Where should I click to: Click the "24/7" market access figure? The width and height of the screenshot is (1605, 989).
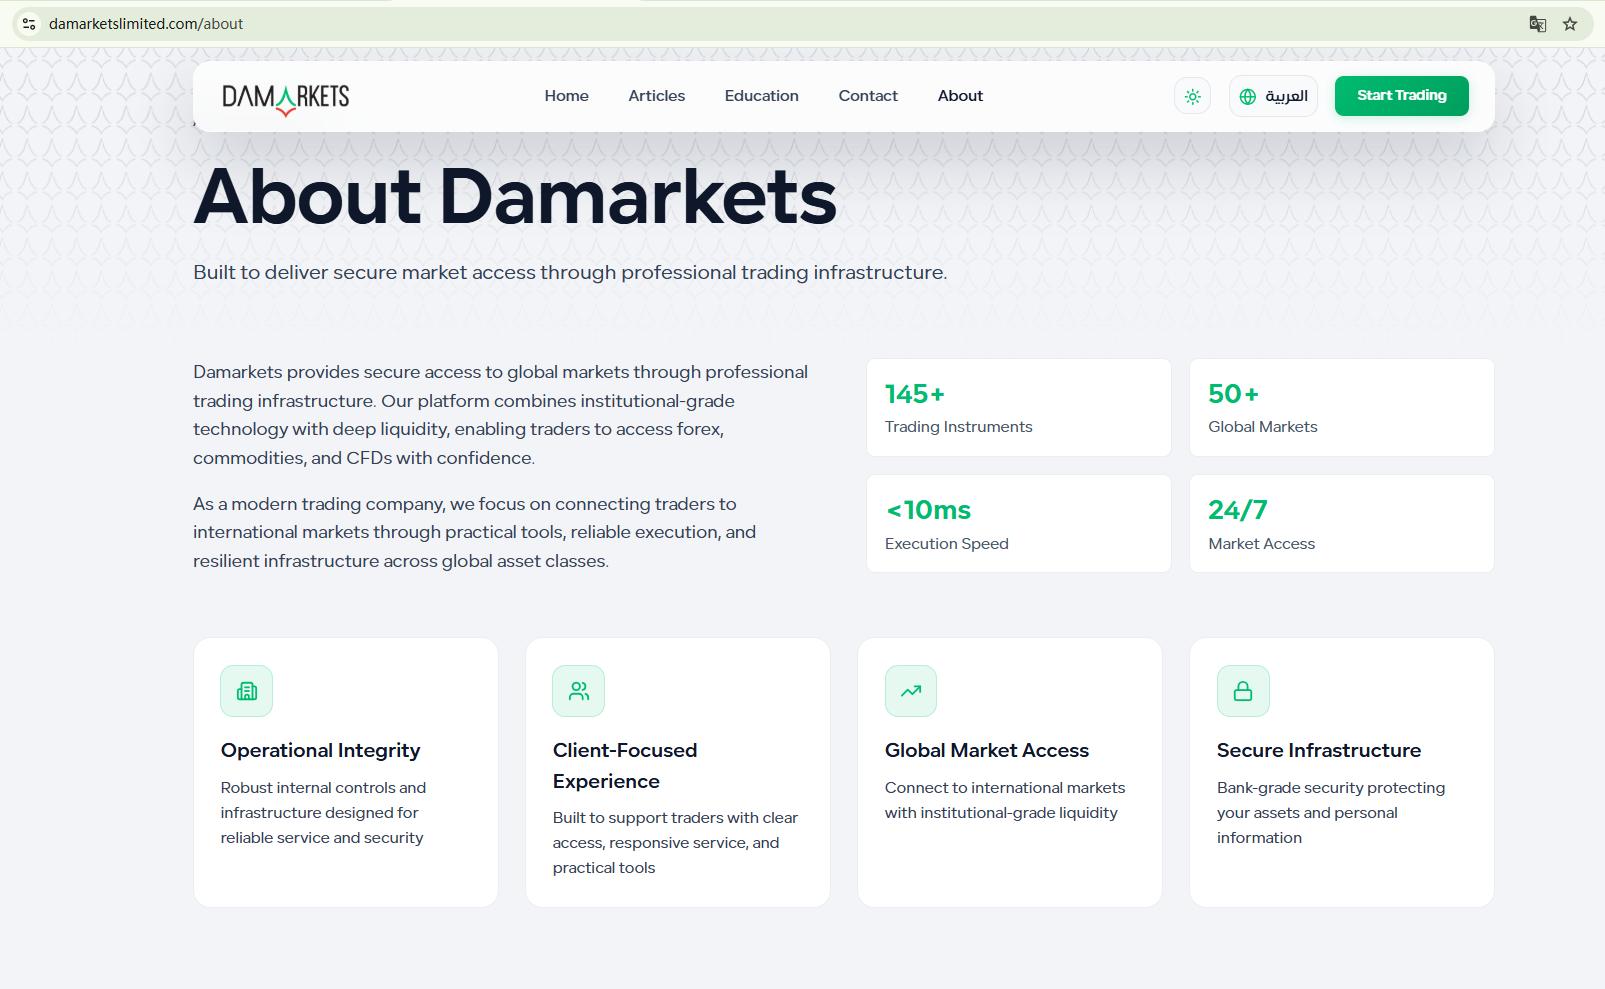1238,510
